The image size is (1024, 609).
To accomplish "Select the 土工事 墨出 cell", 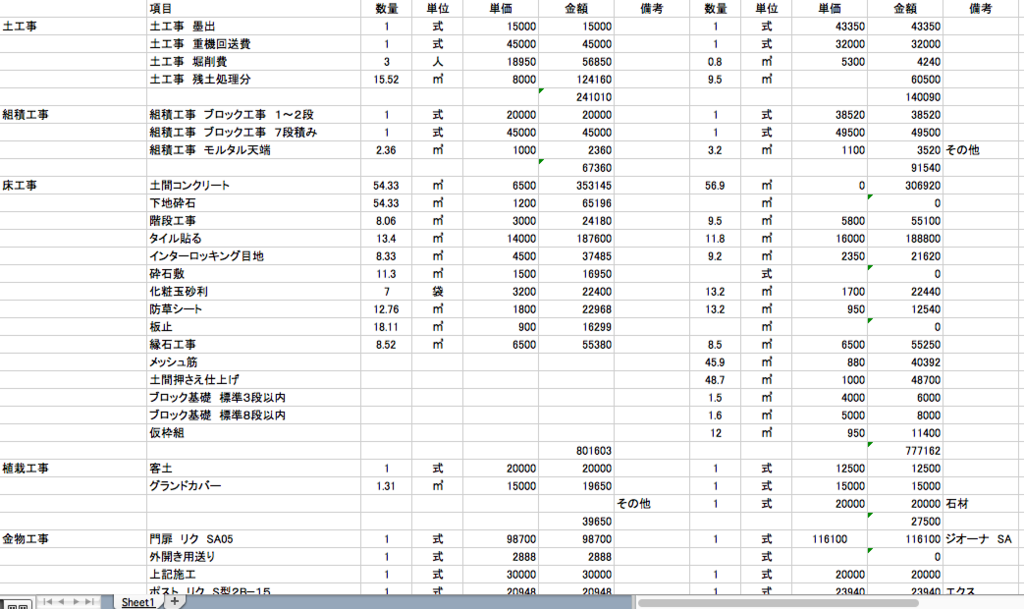I will pyautogui.click(x=253, y=27).
